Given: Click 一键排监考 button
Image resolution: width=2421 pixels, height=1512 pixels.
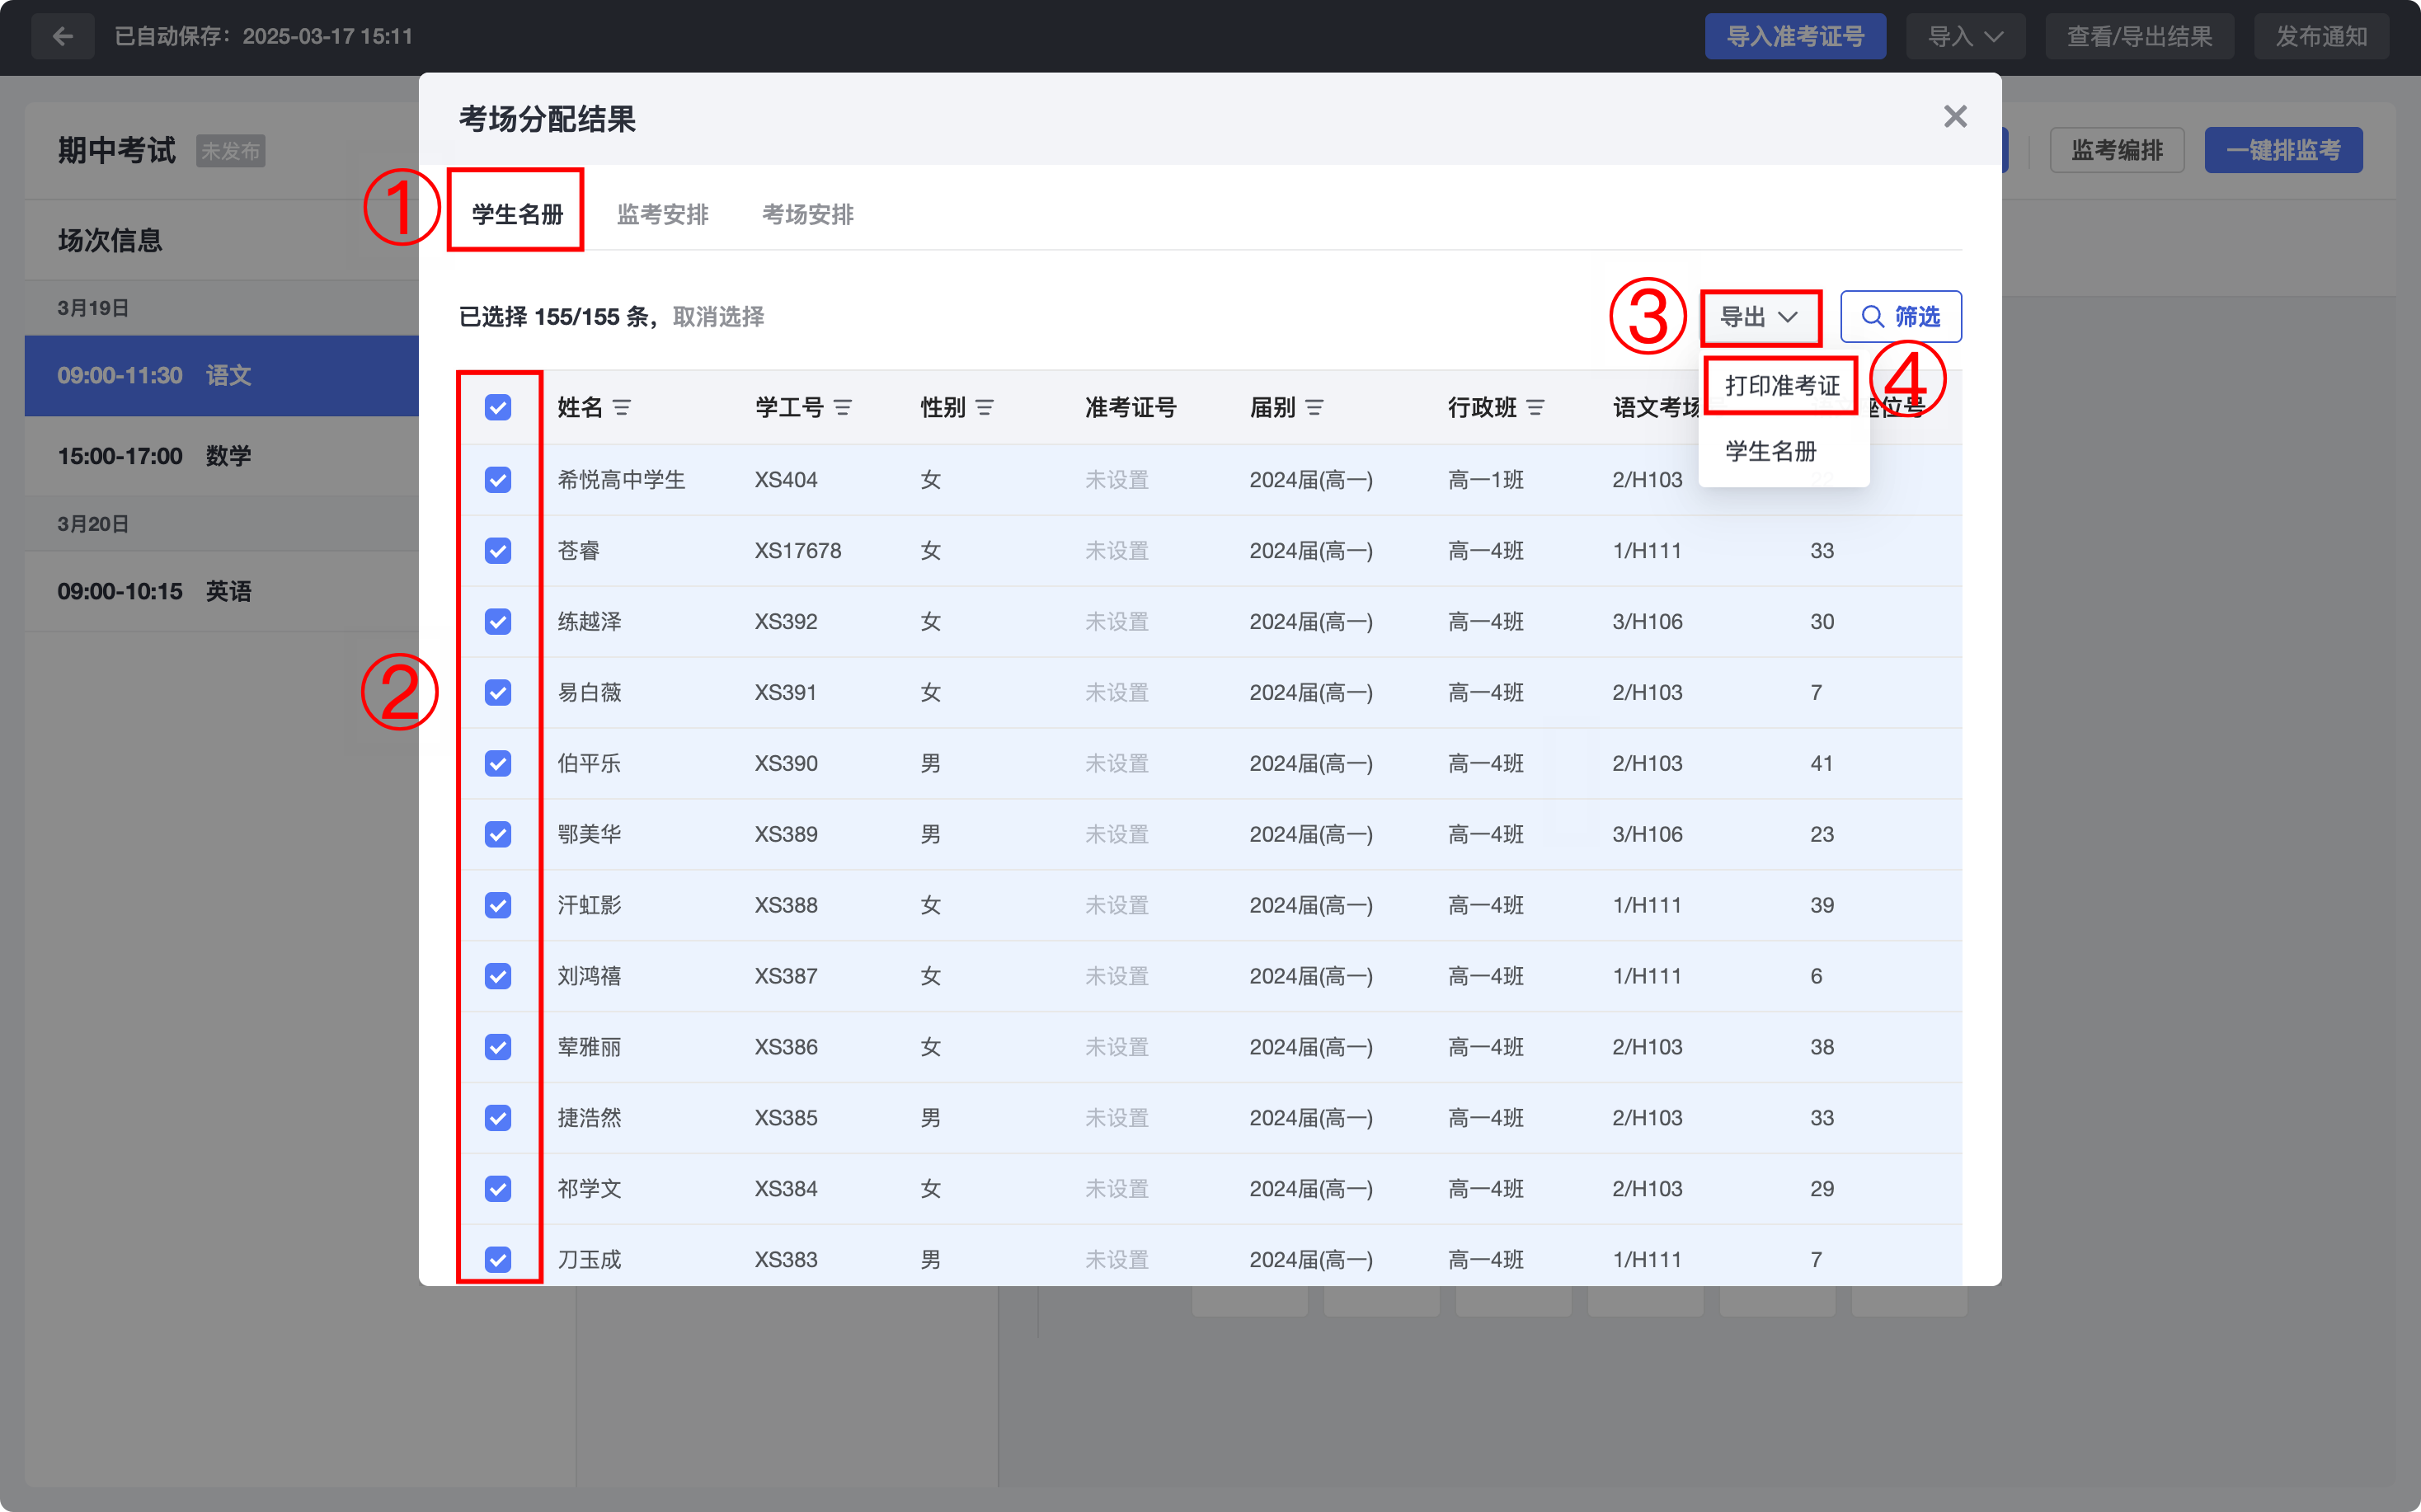Looking at the screenshot, I should click(2283, 150).
